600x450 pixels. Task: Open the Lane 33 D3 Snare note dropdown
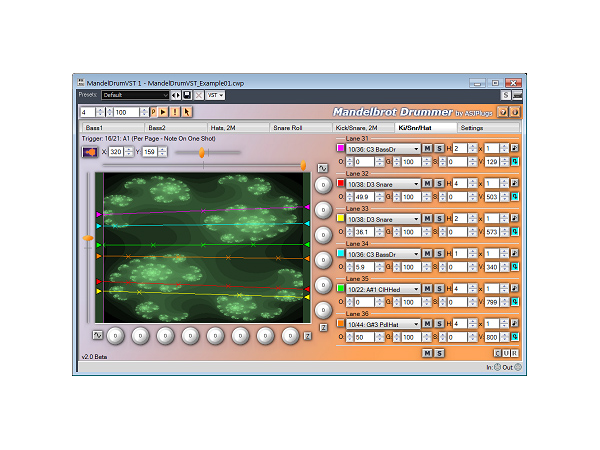(383, 219)
